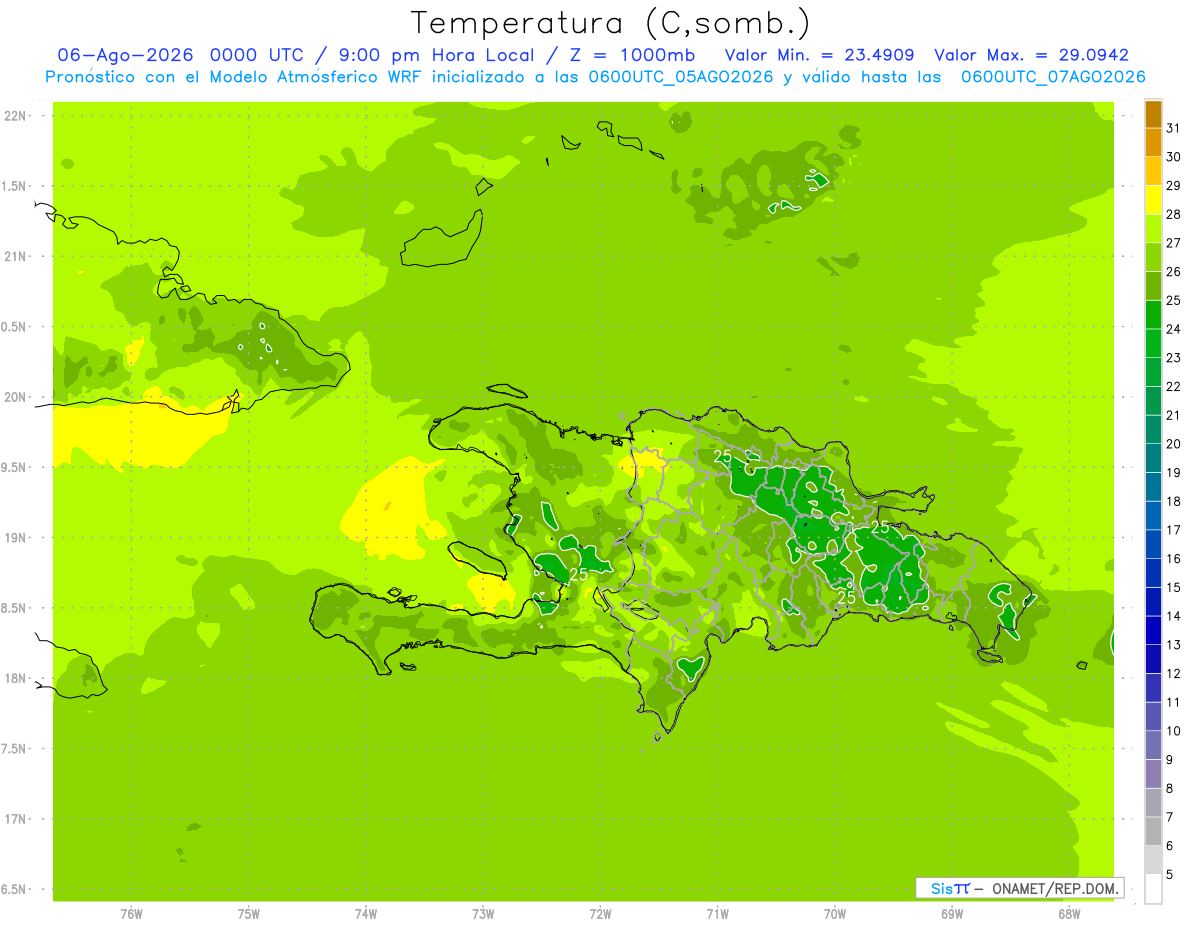
Task: Click the '75W' longitude label
Action: [x=249, y=914]
